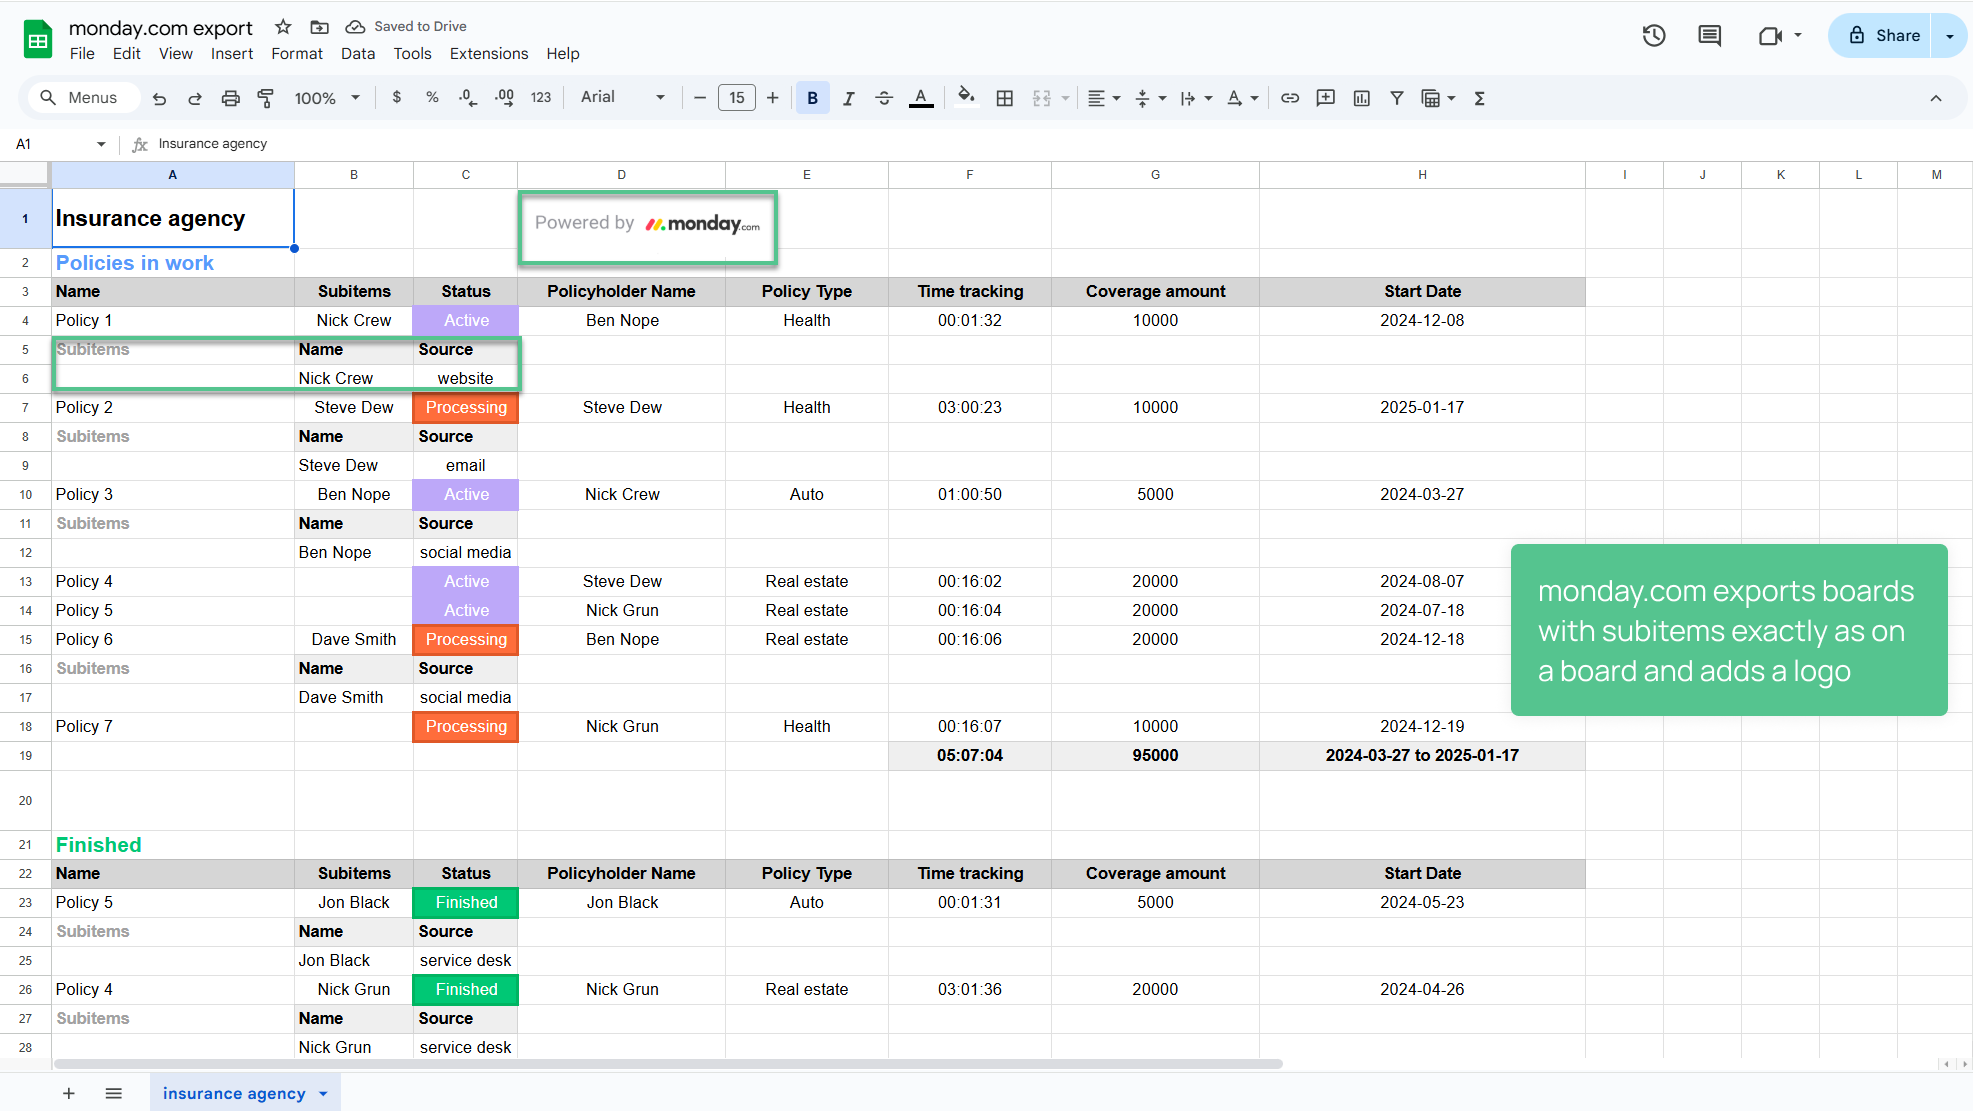Click the formula bar showing Insurance agency

pyautogui.click(x=1060, y=144)
